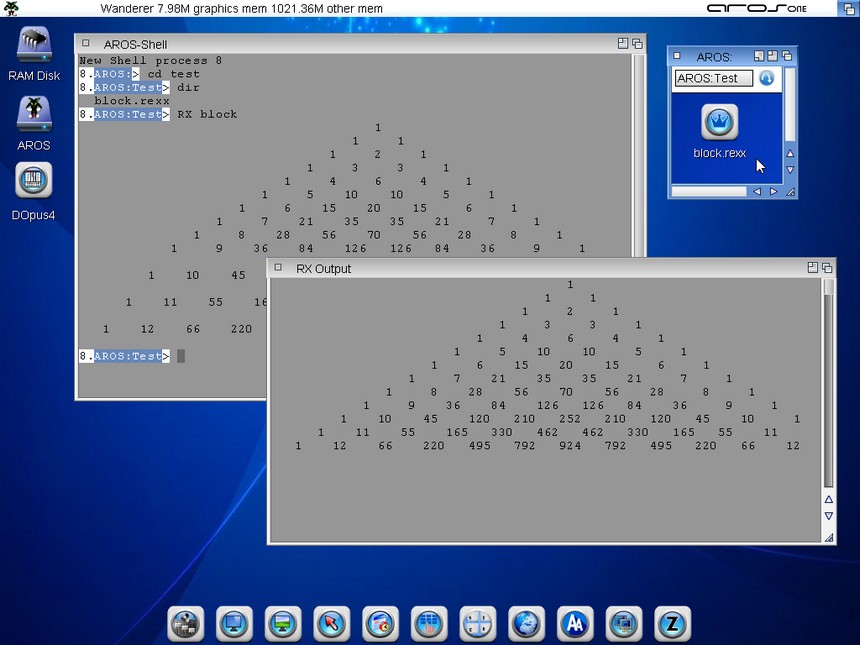Click the AA fonts icon in the dock
Image resolution: width=860 pixels, height=645 pixels.
pyautogui.click(x=575, y=623)
